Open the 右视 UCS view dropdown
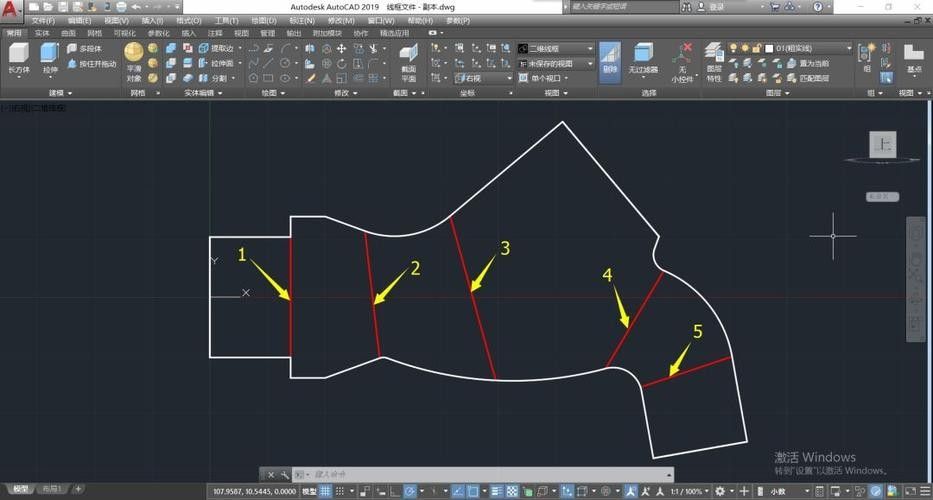 point(484,78)
